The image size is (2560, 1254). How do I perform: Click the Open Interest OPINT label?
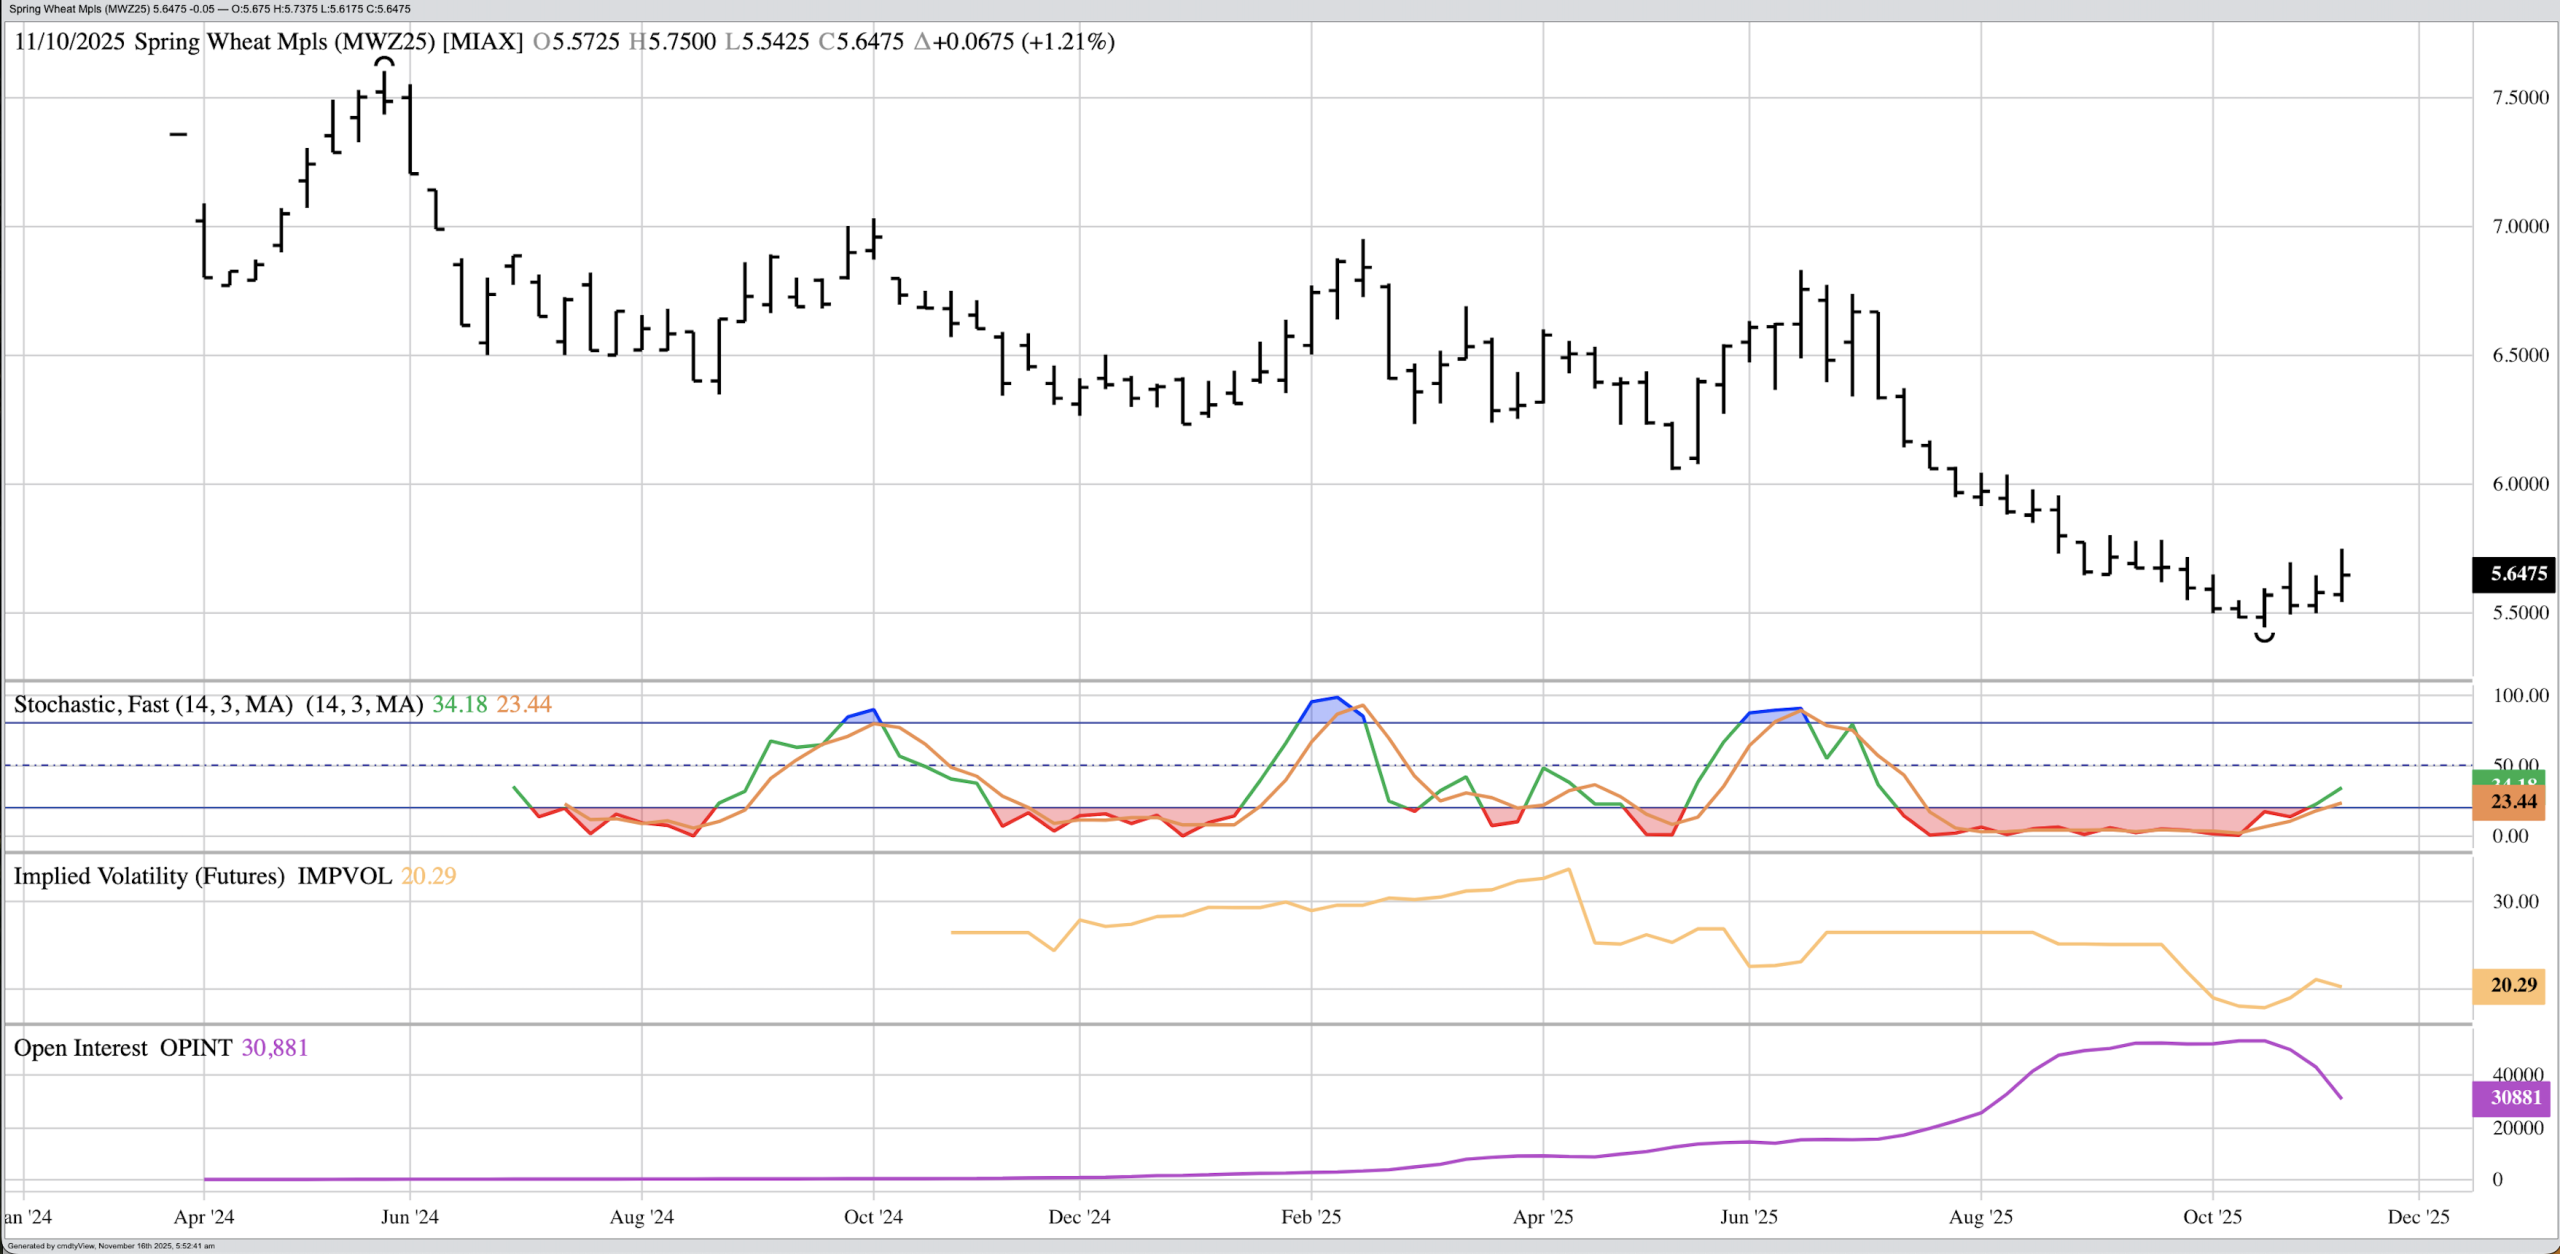coord(122,1048)
